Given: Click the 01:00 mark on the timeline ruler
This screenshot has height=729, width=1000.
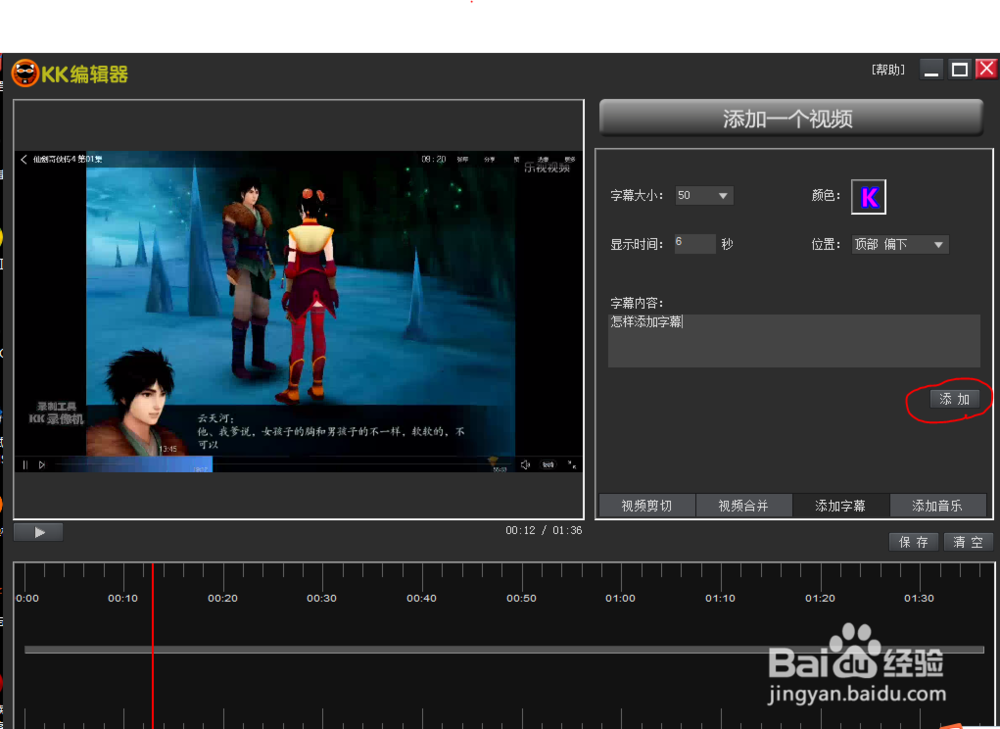Looking at the screenshot, I should (621, 598).
